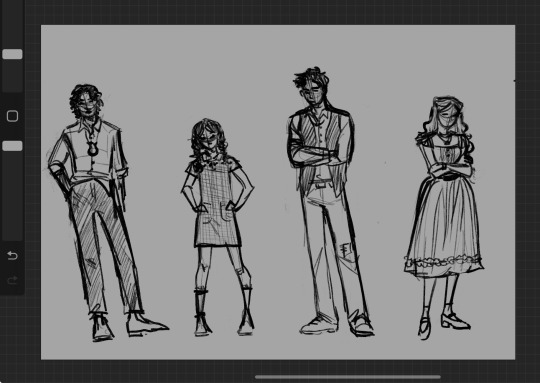This screenshot has height=383, width=540.
Task: Tap the greyed-out redo arrow
Action: (12, 280)
